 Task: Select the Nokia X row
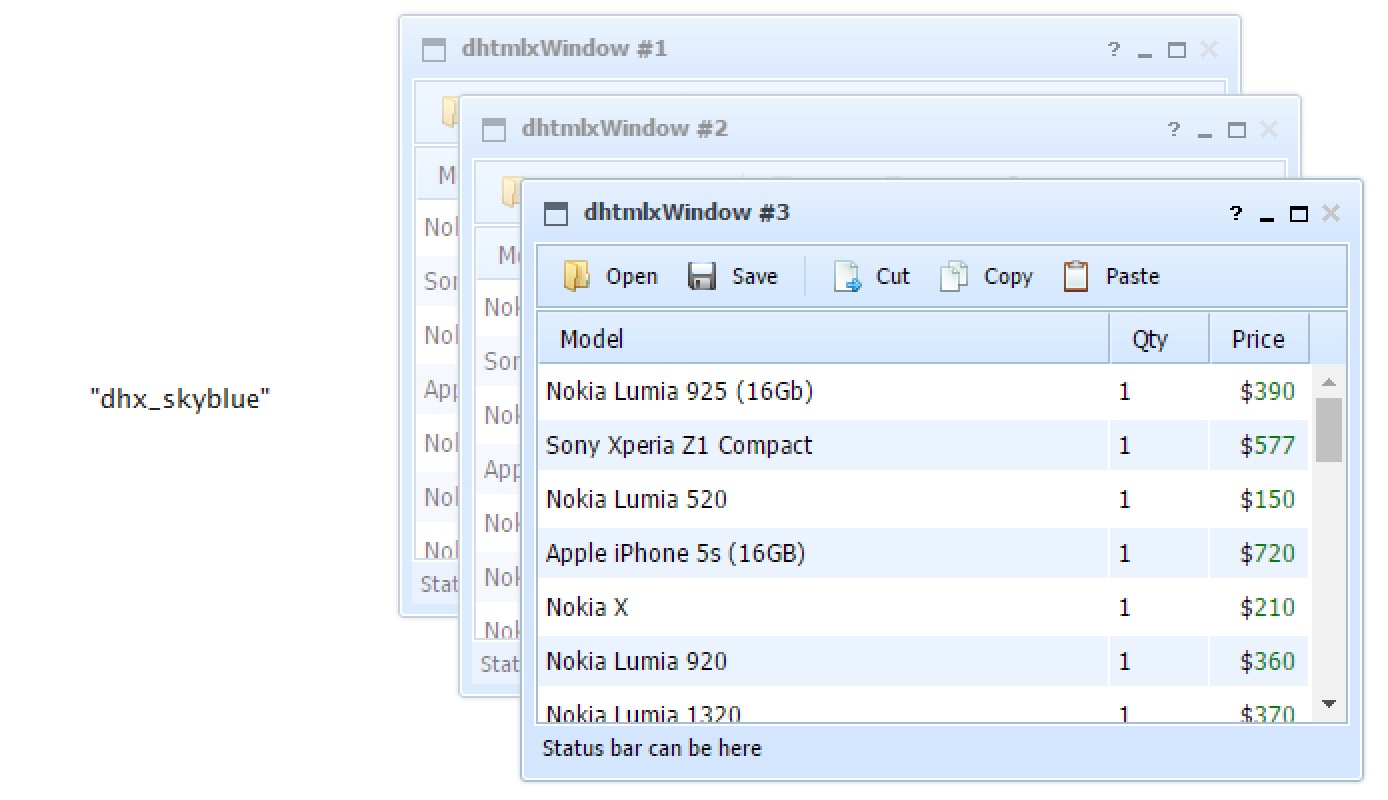tap(923, 607)
